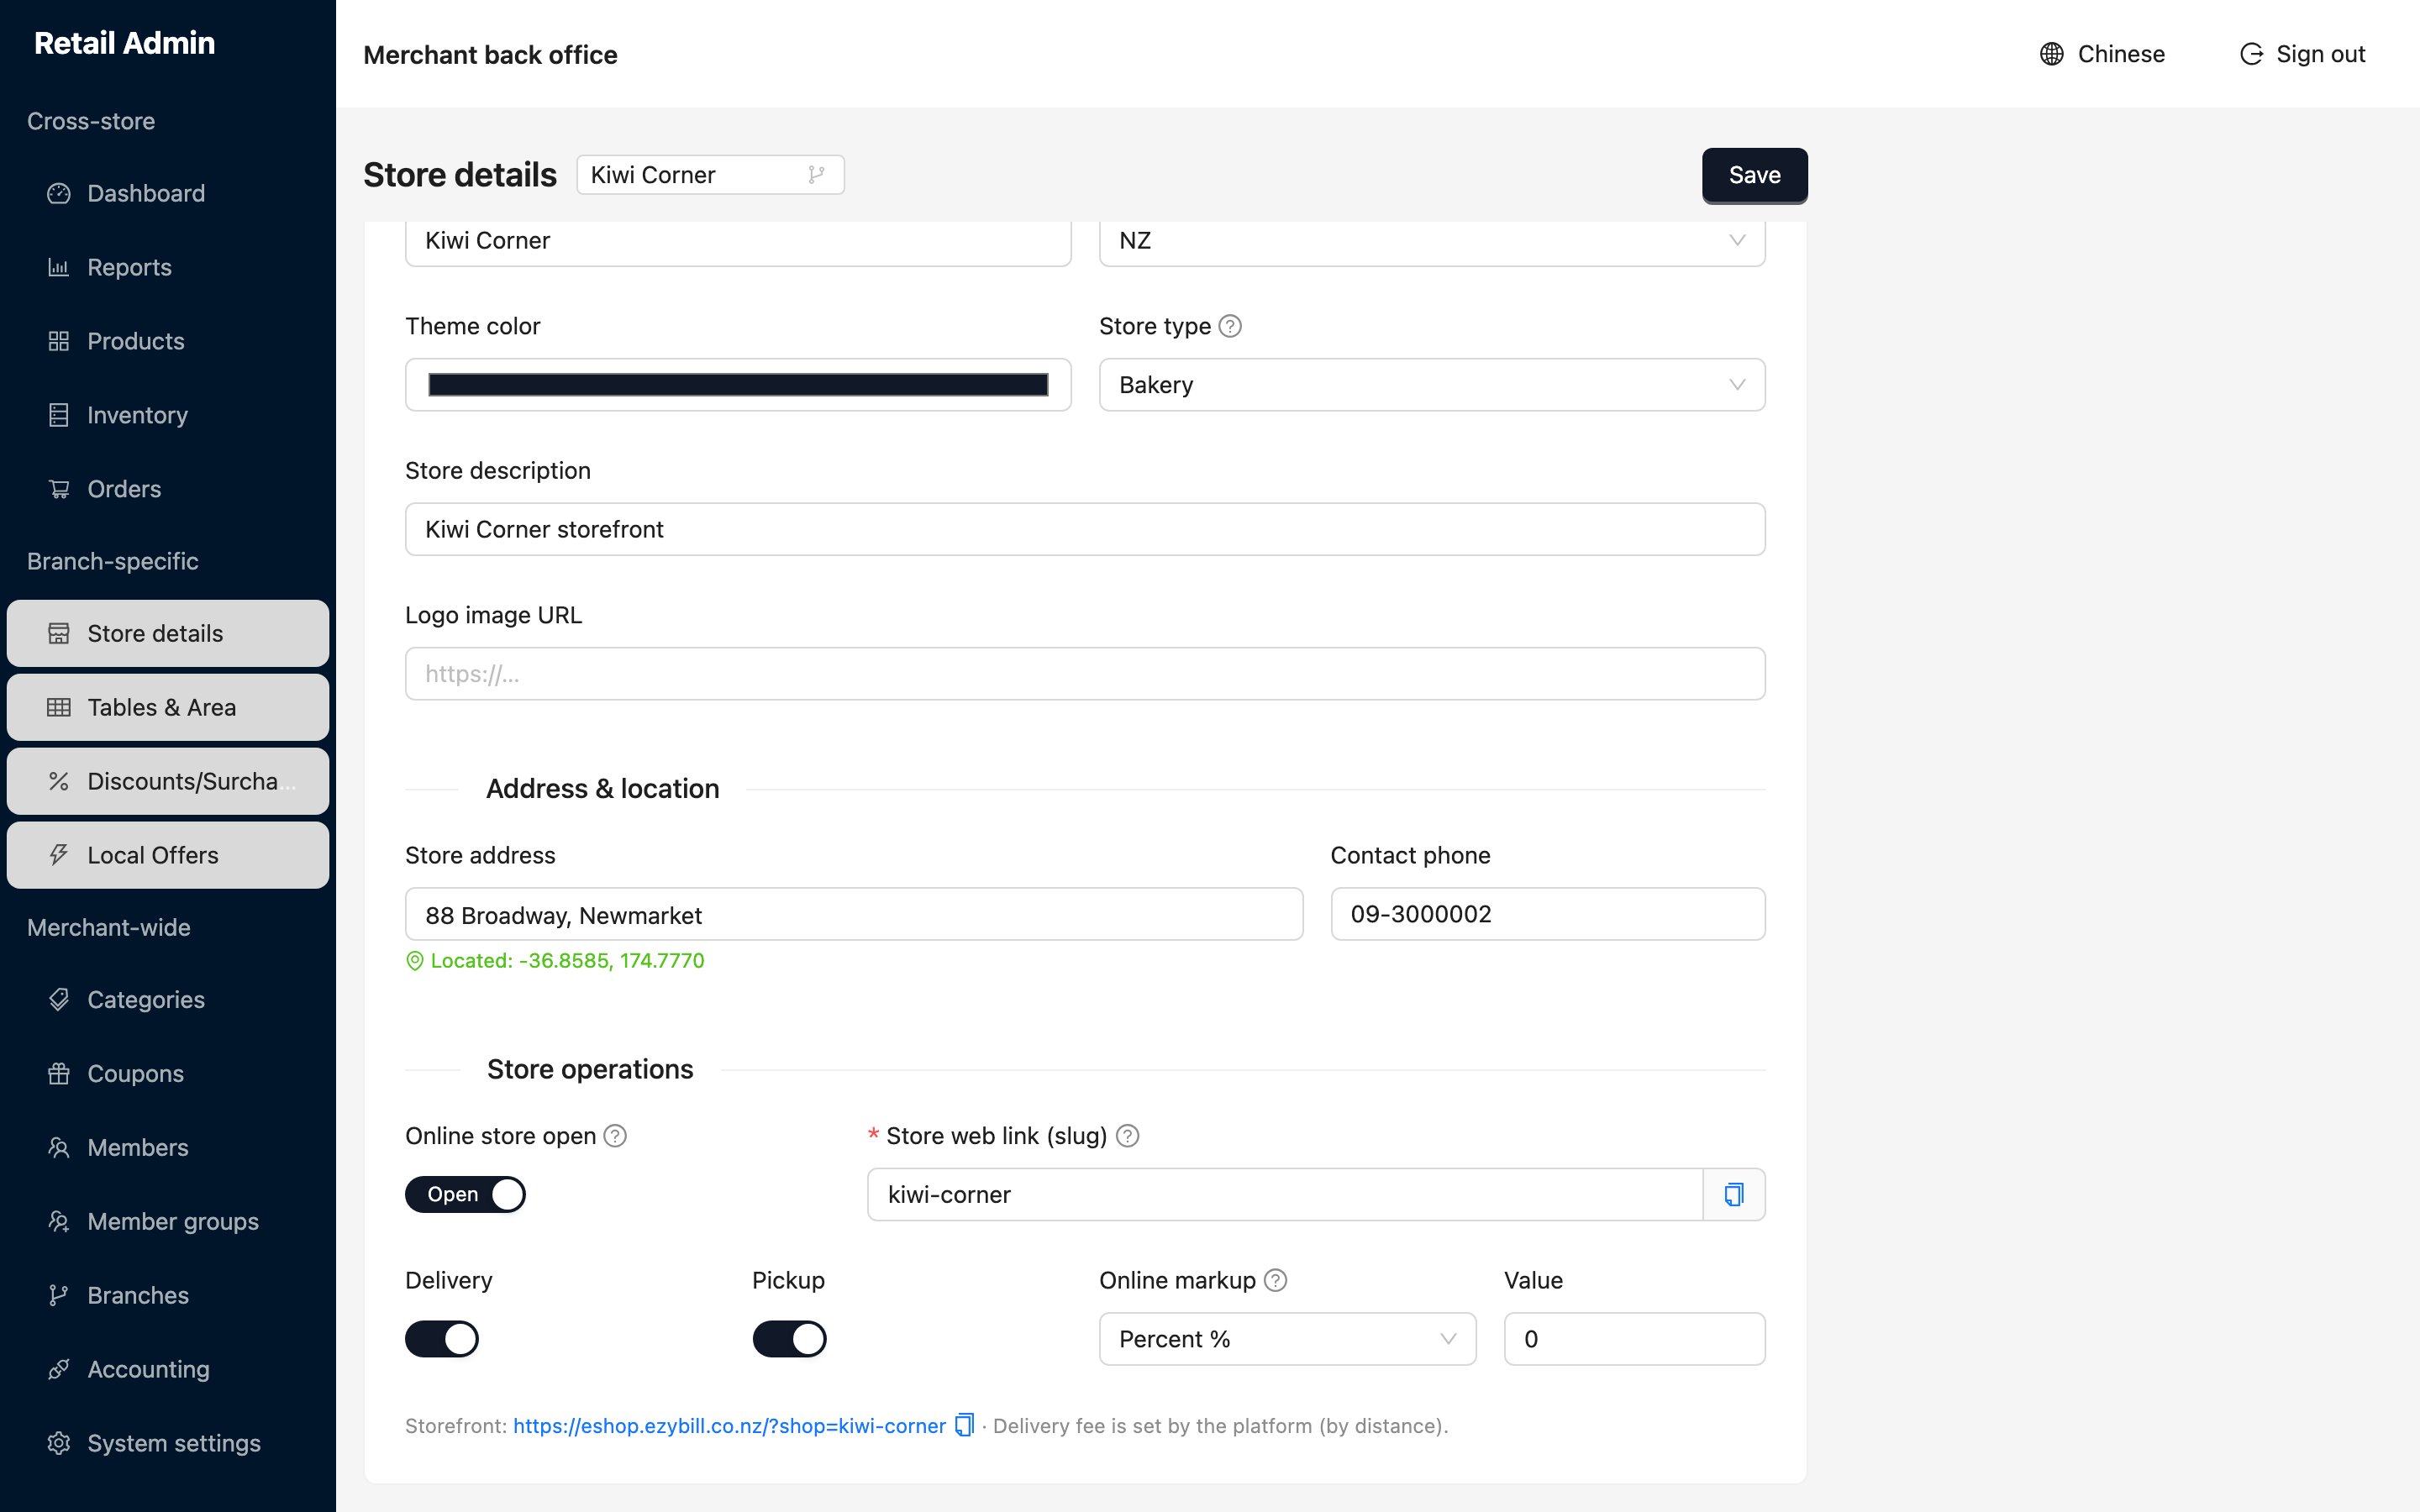Viewport: 2420px width, 1512px height.
Task: Copy the storefront URL with copy icon
Action: tap(964, 1425)
